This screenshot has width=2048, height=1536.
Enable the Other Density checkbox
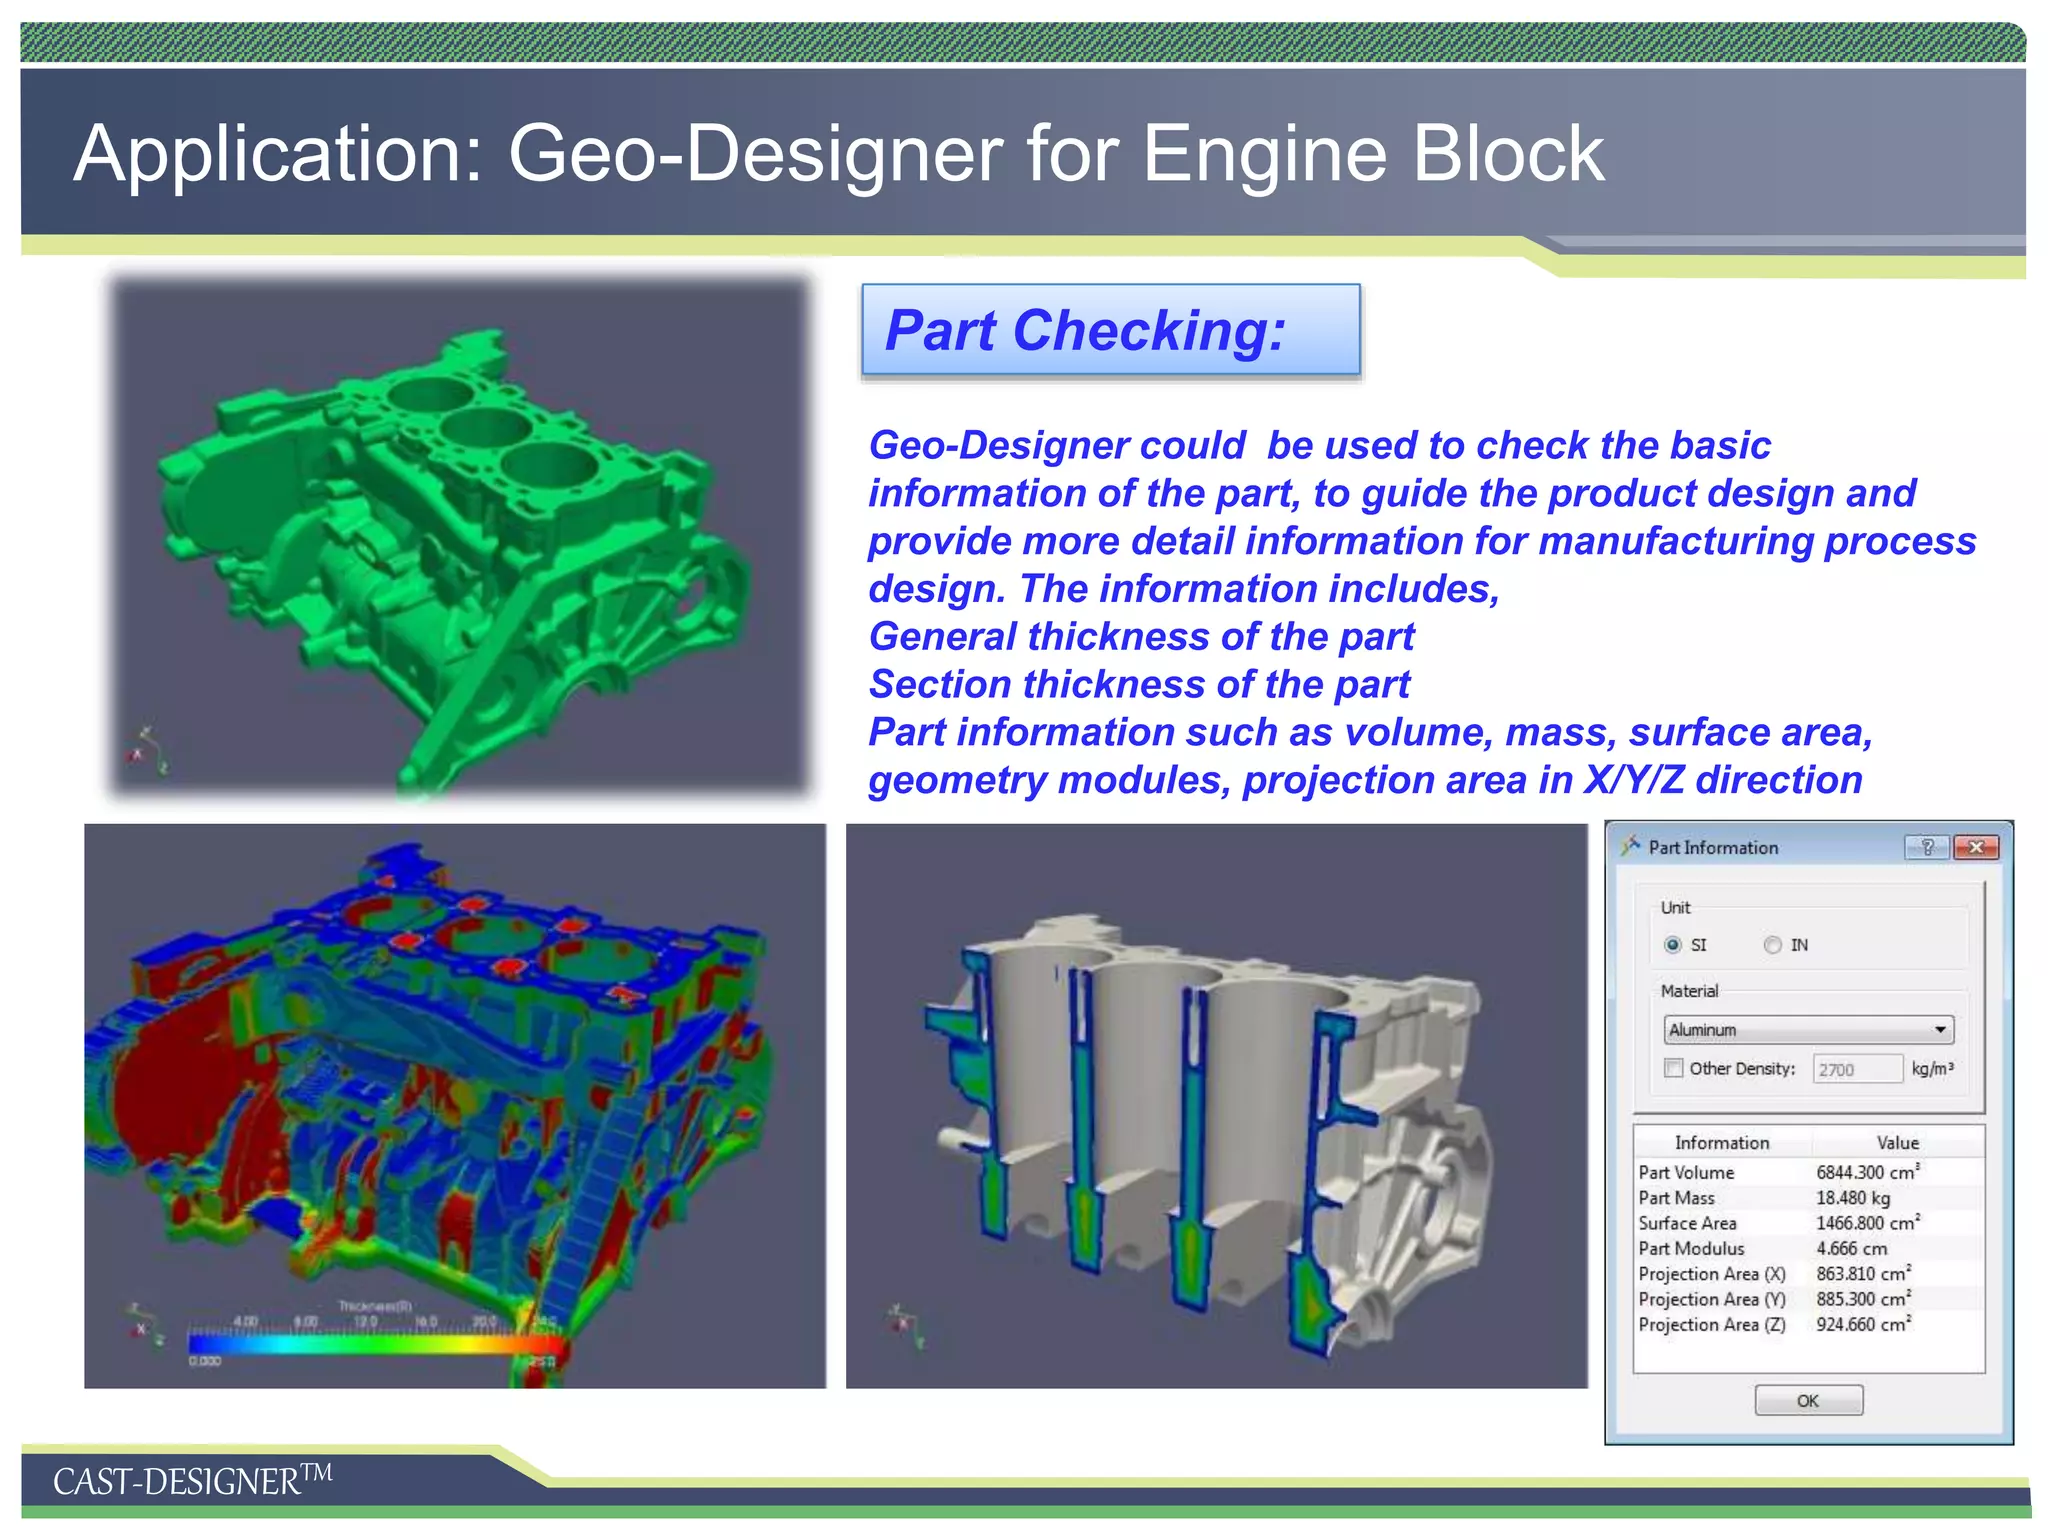click(1673, 1068)
